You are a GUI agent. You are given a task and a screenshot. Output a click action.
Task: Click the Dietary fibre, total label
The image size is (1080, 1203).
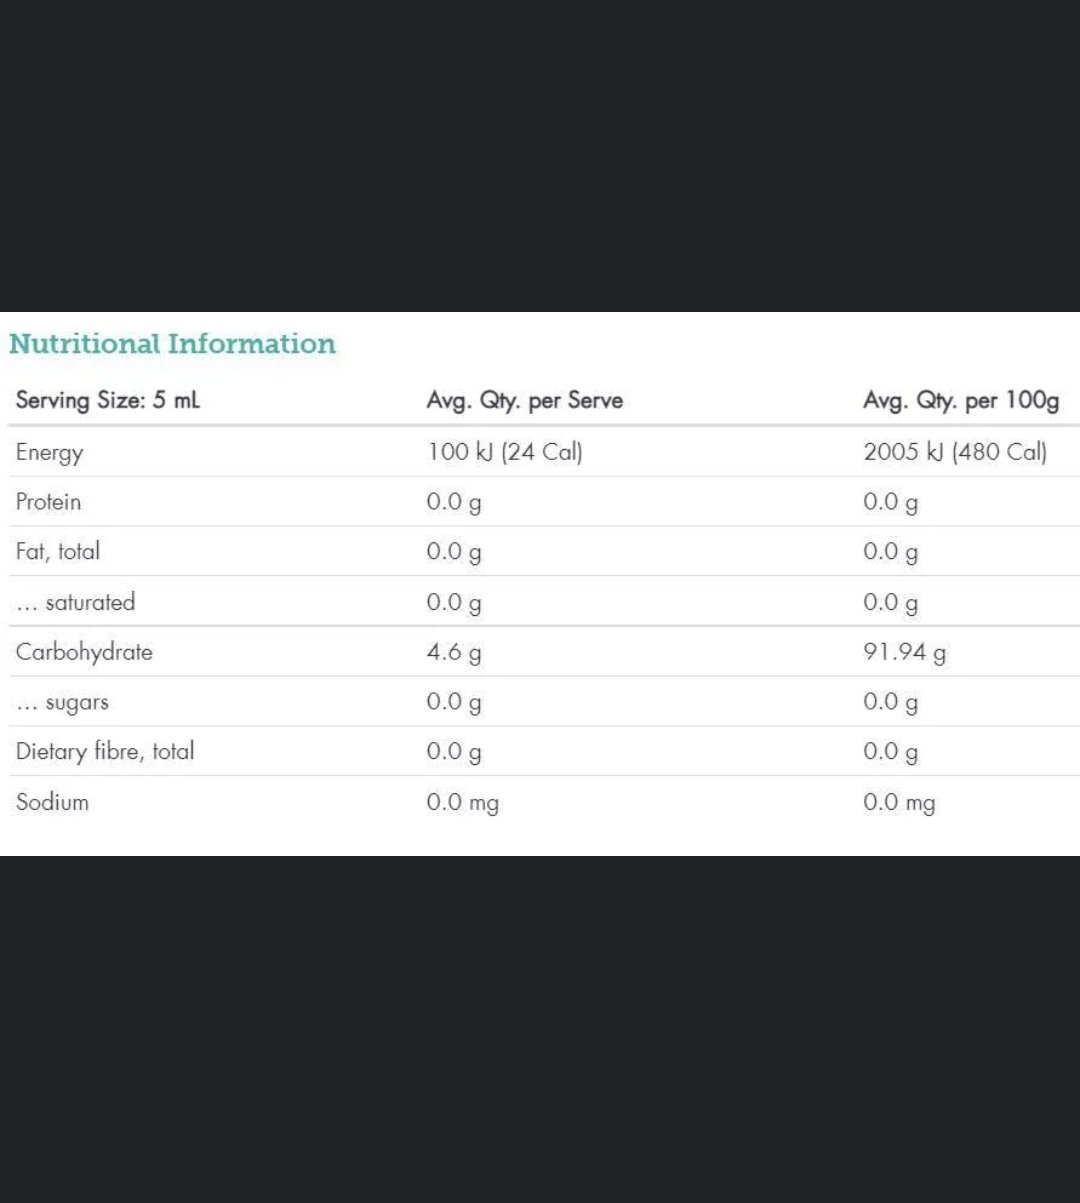[x=105, y=752]
